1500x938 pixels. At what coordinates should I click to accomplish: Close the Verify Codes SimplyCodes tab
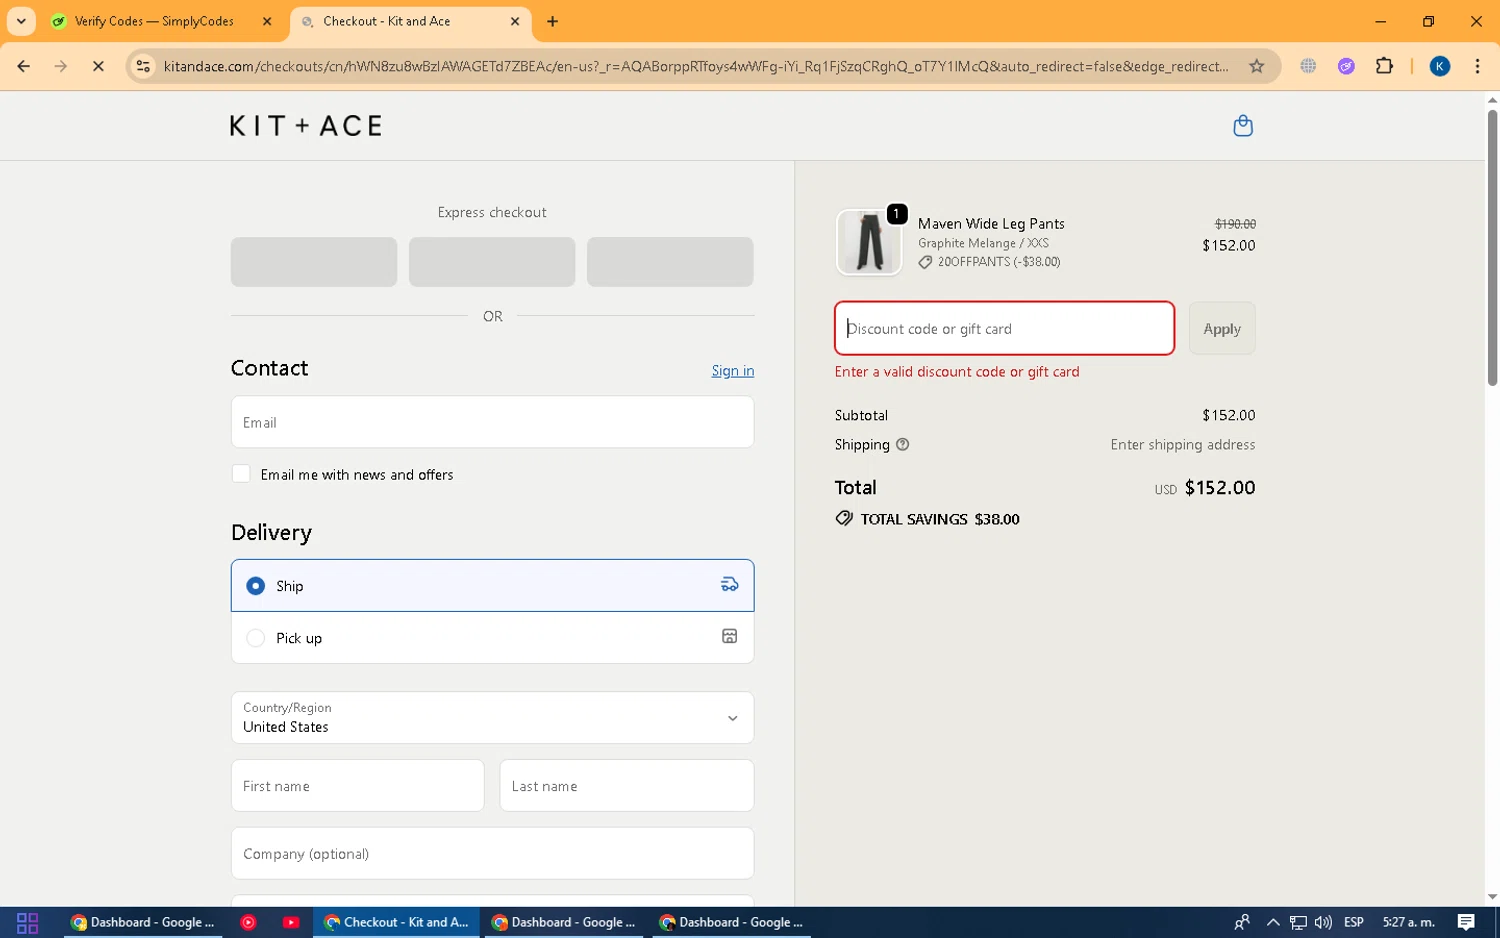point(267,21)
